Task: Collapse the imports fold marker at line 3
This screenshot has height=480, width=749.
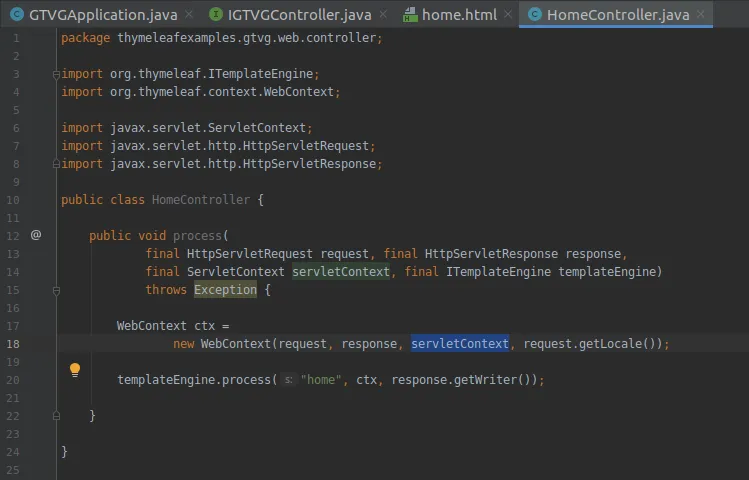Action: tap(56, 74)
